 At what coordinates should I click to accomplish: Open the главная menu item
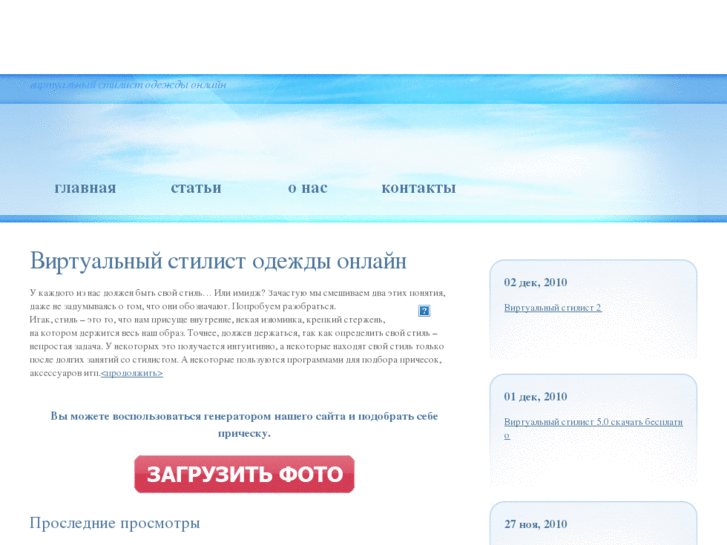pyautogui.click(x=85, y=188)
